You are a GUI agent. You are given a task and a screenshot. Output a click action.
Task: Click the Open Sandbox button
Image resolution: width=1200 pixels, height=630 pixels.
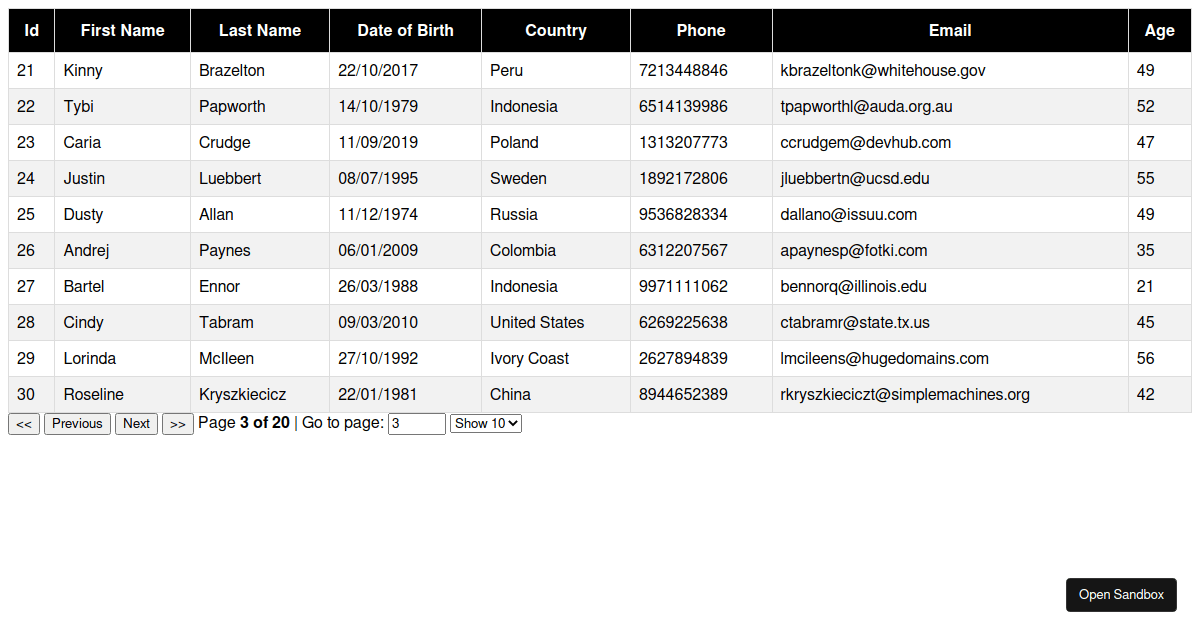coord(1121,595)
